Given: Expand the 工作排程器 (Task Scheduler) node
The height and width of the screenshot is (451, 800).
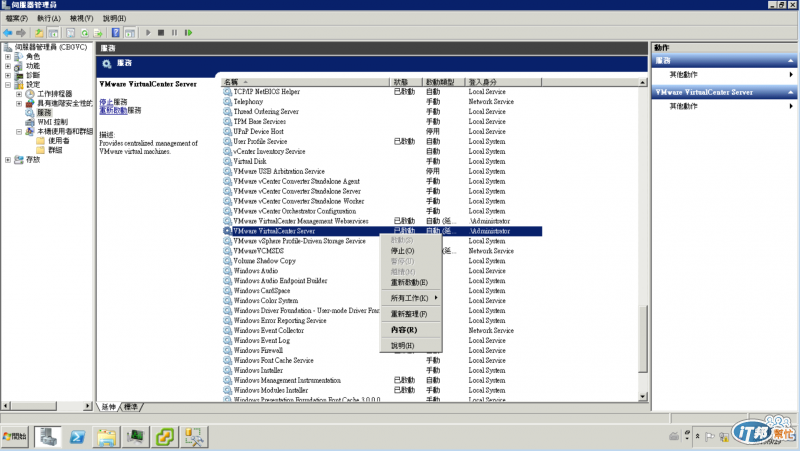Looking at the screenshot, I should coord(19,94).
